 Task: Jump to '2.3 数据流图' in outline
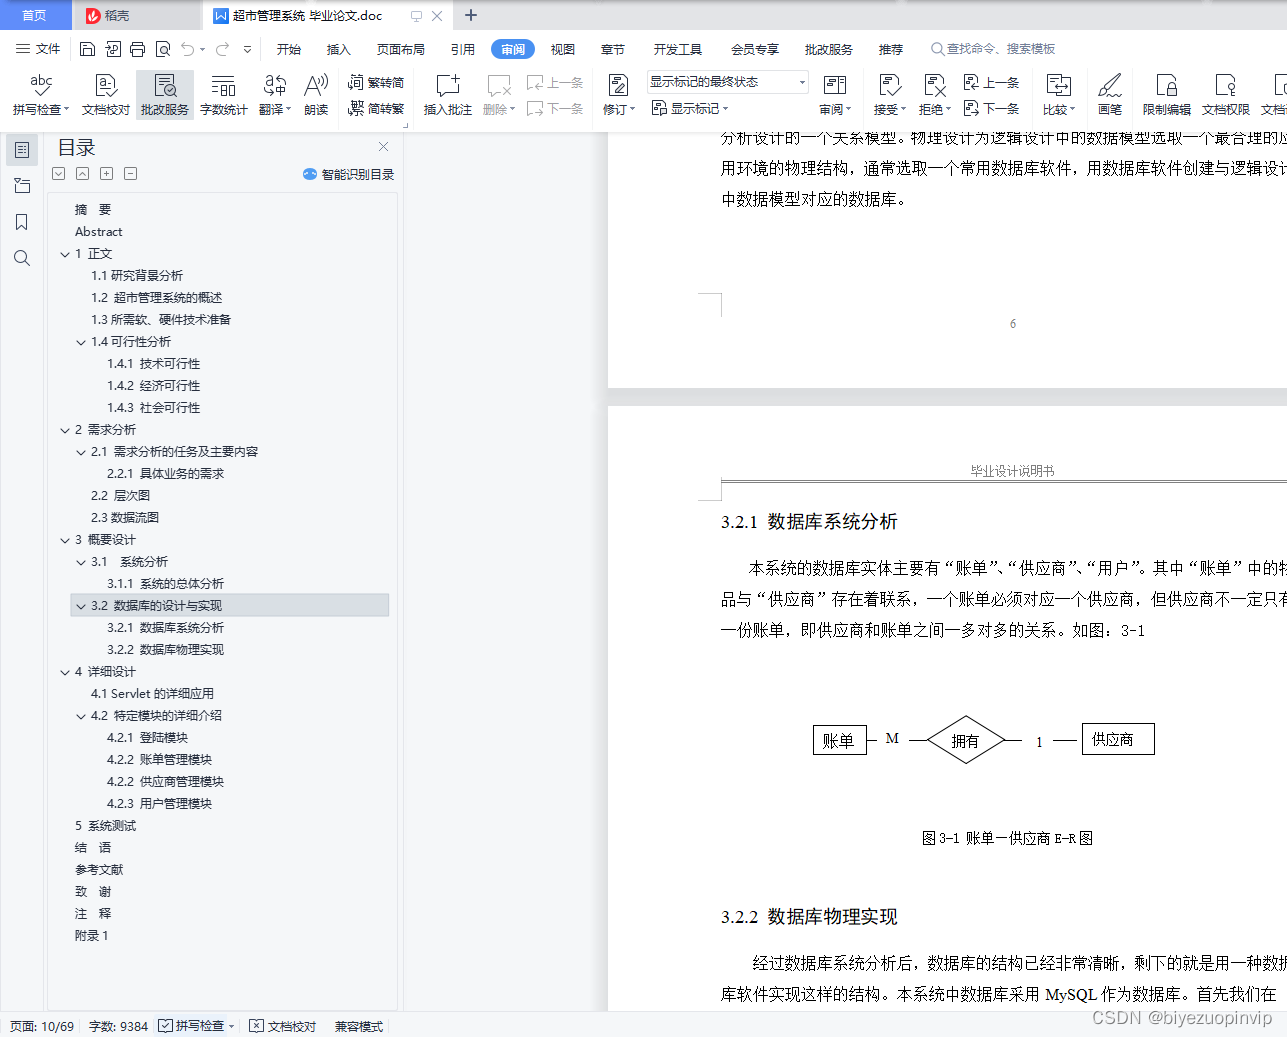[x=124, y=518]
